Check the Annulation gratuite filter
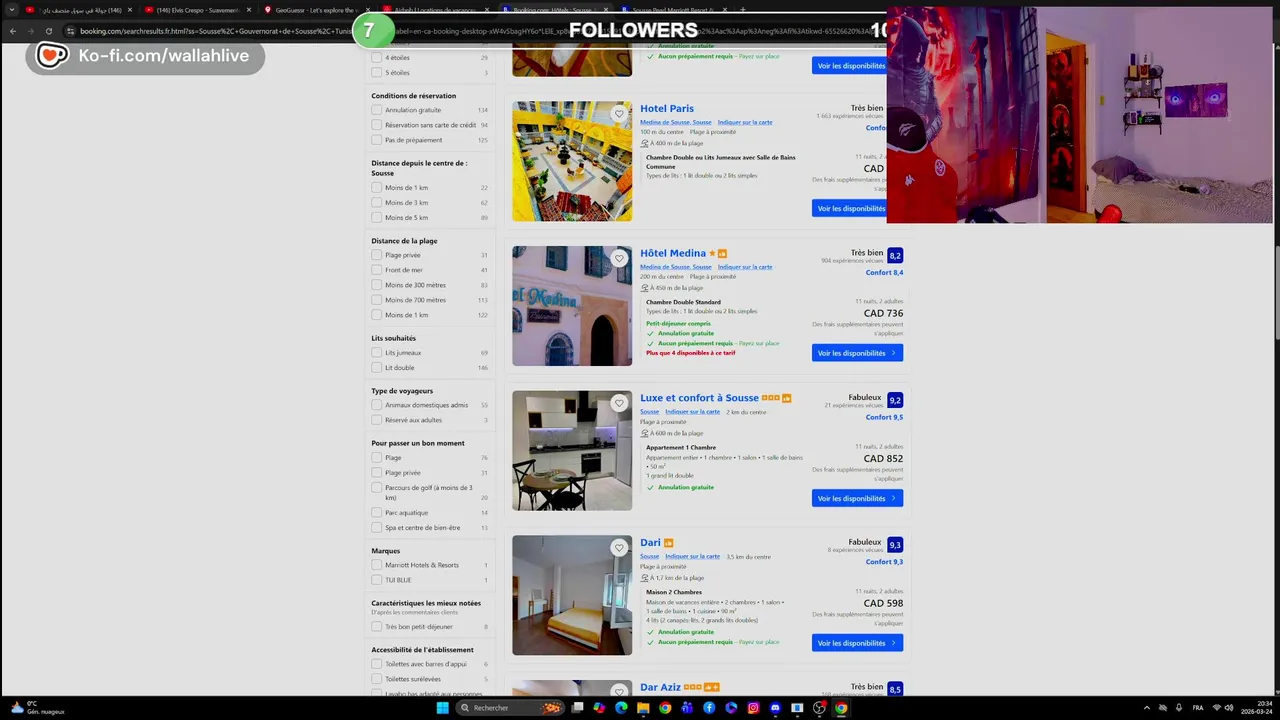 pos(377,110)
